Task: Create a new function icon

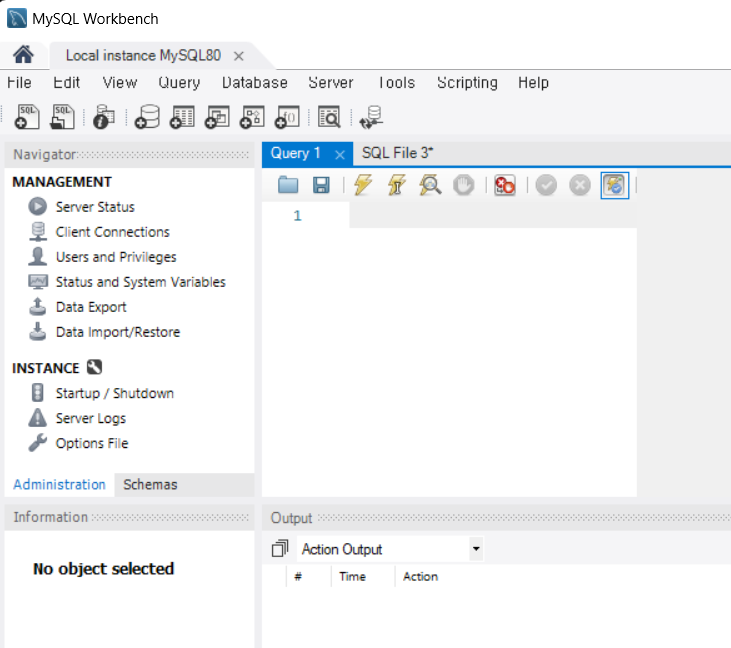Action: click(x=287, y=117)
